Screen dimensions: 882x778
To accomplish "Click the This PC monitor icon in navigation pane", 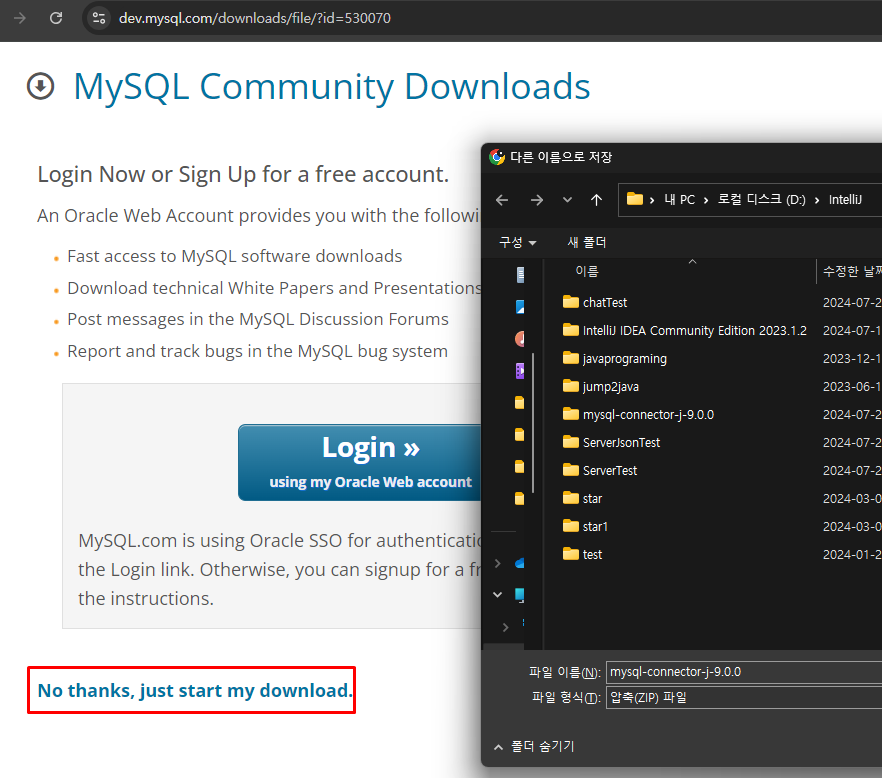I will pos(520,595).
